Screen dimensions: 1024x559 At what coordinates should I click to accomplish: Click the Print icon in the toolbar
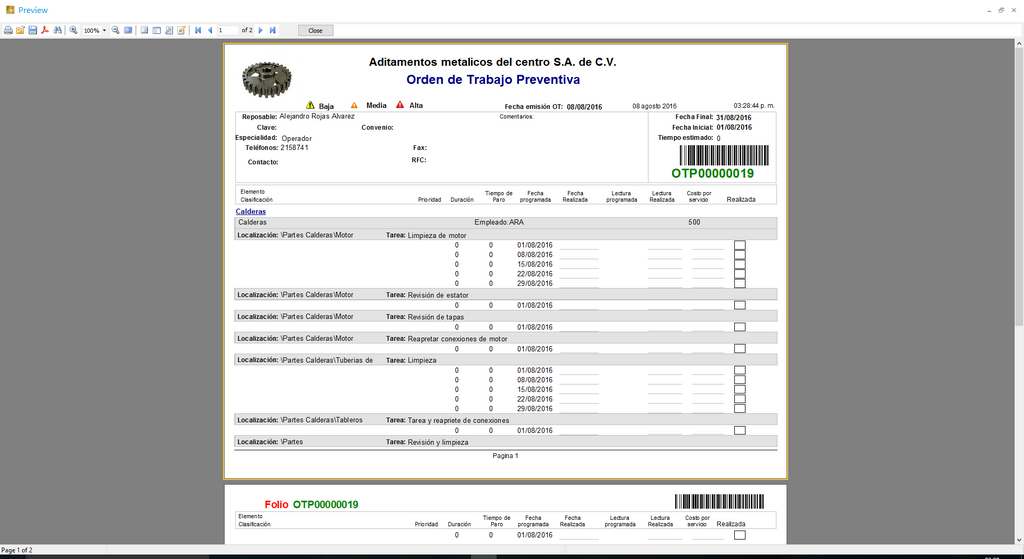point(8,31)
